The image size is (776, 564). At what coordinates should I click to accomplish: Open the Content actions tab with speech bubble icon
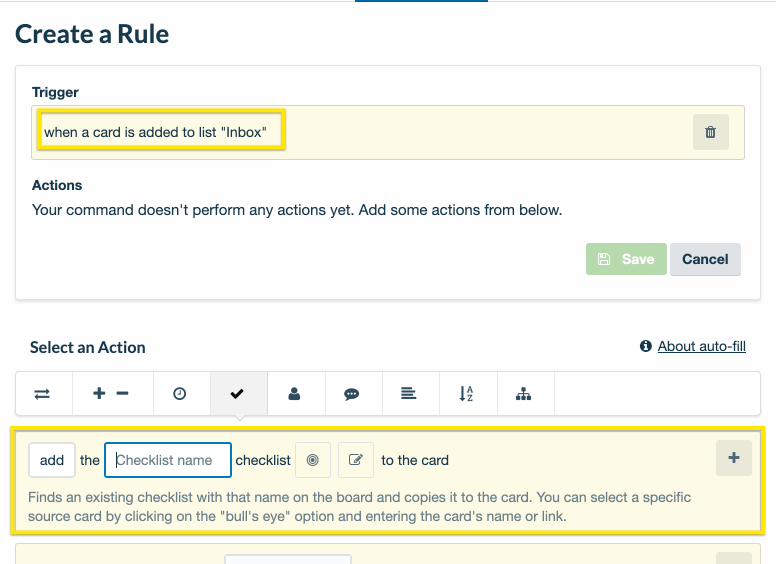pos(353,394)
